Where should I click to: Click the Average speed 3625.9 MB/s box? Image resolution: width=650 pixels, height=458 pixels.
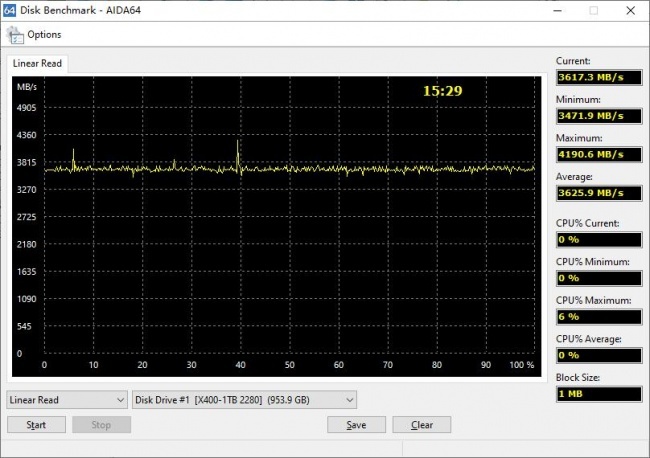click(599, 193)
